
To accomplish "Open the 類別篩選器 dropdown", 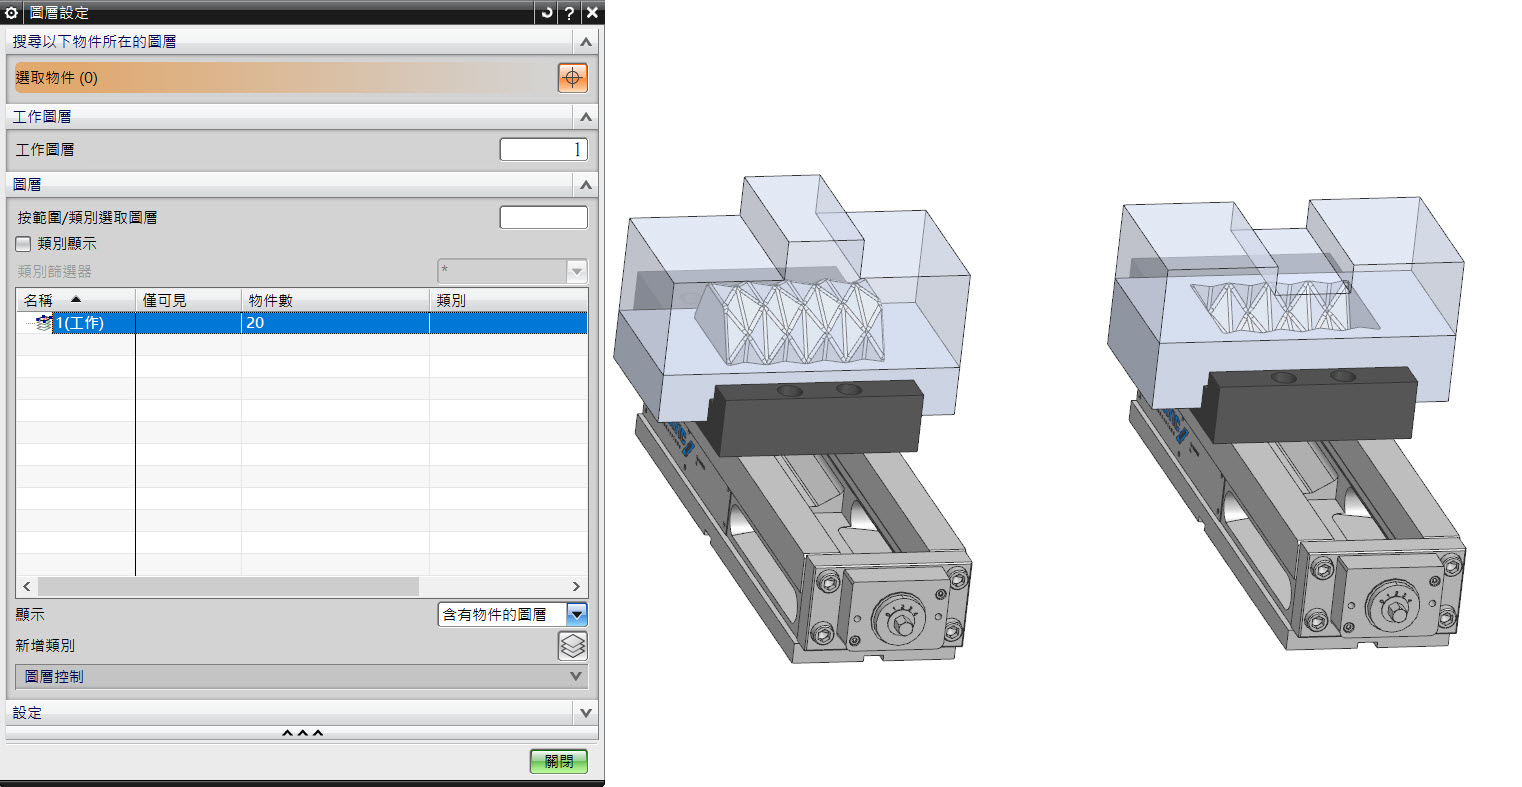I will tap(576, 271).
